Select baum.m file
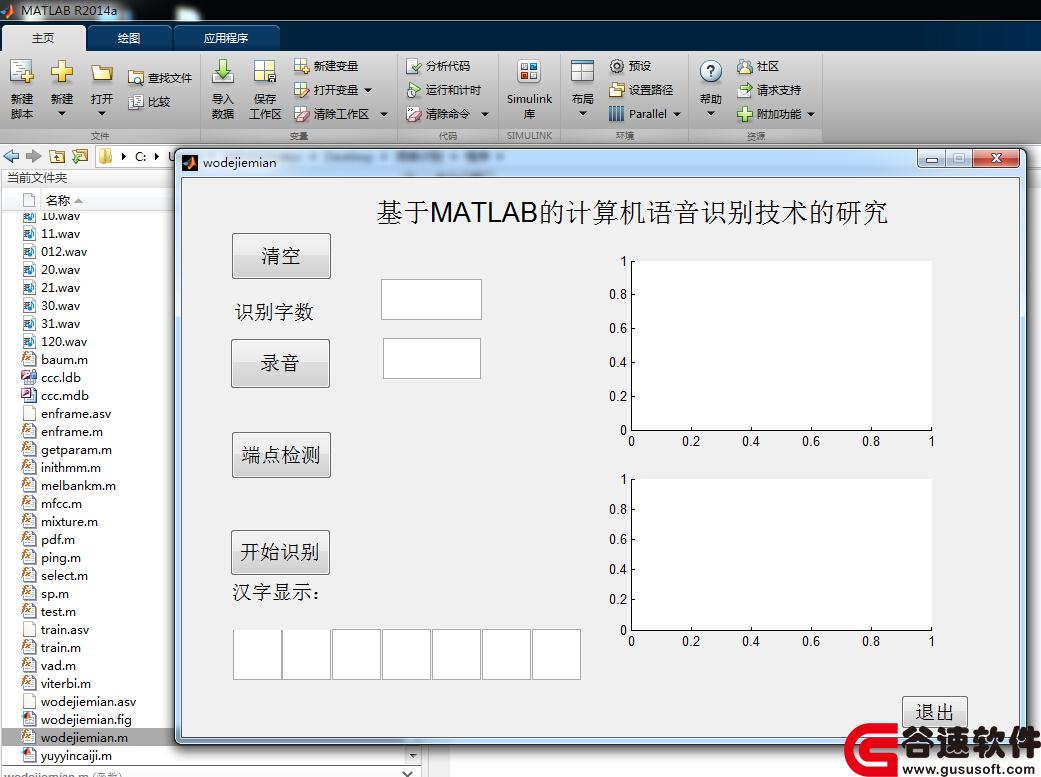Screen dimensions: 1041x777 (64, 359)
